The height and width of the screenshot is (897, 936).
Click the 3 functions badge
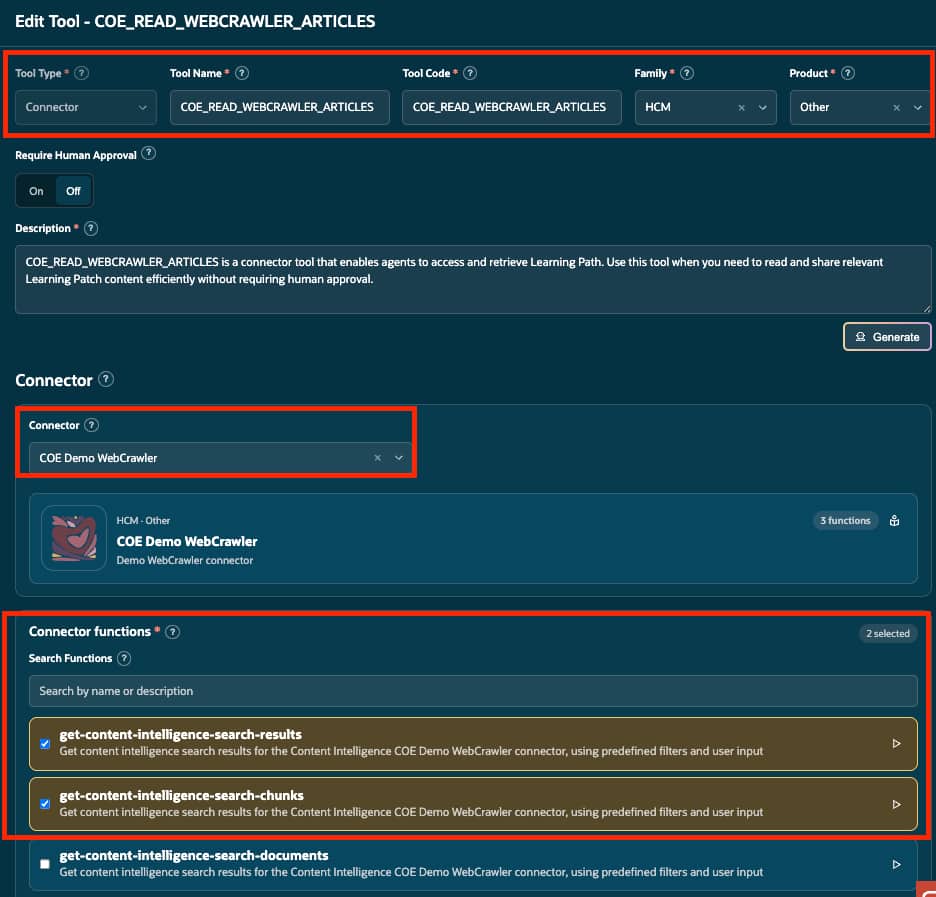pos(845,520)
